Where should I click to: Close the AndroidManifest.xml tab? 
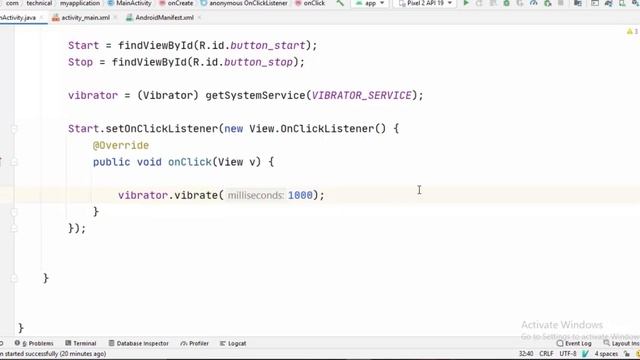coord(199,18)
